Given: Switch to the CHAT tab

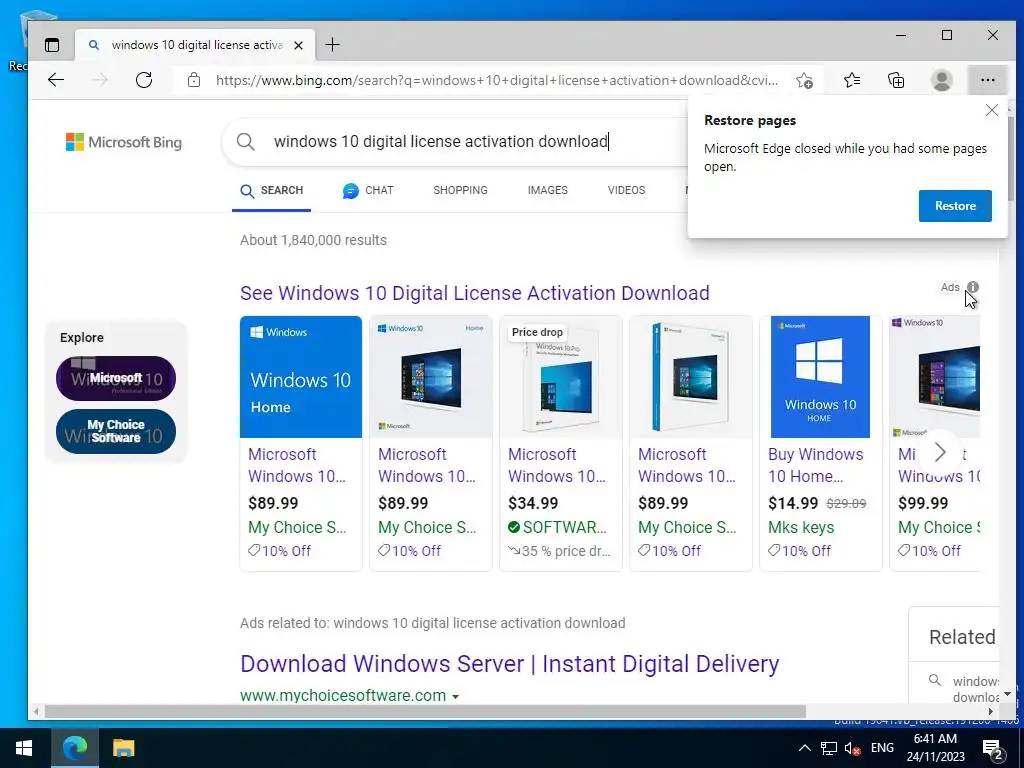Looking at the screenshot, I should pyautogui.click(x=368, y=191).
